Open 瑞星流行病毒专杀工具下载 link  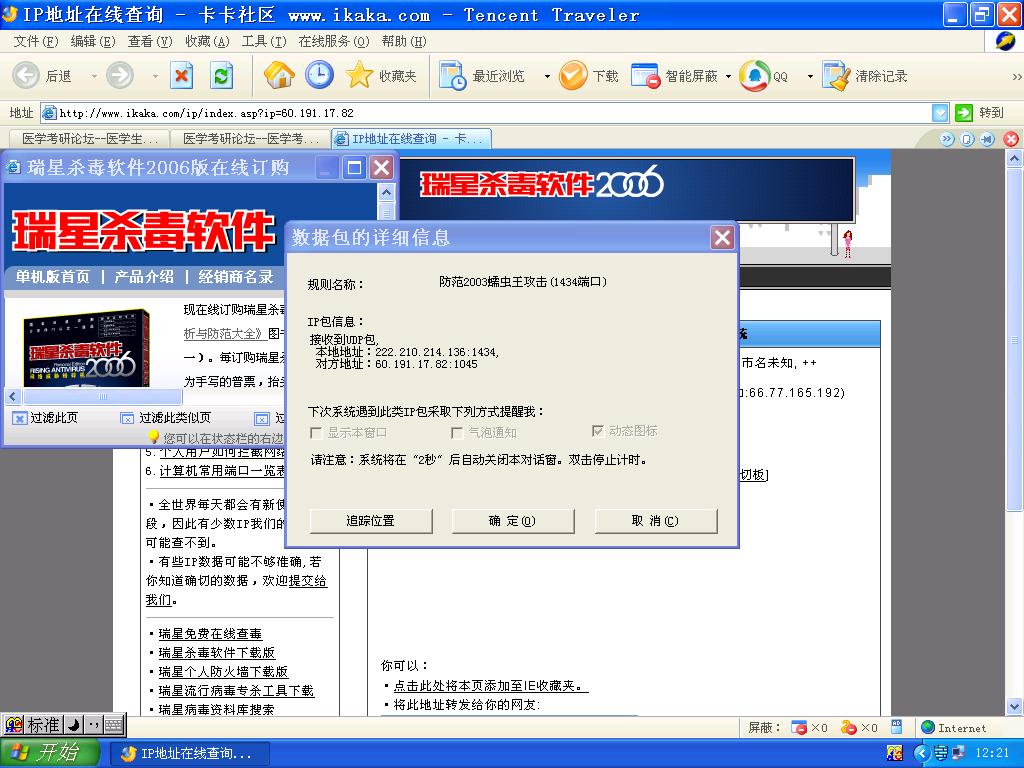click(236, 690)
